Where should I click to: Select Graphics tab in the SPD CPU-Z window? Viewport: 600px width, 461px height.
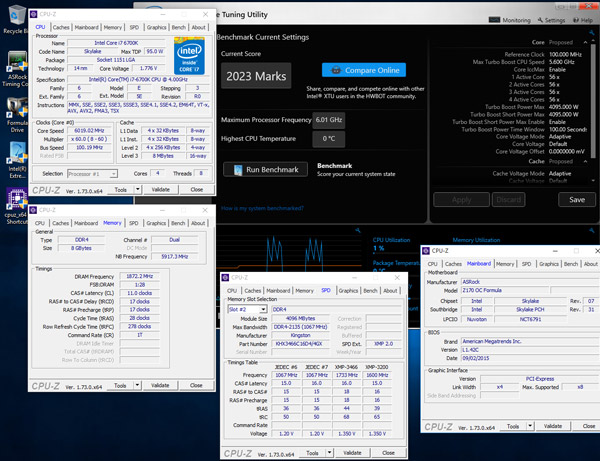coord(348,290)
